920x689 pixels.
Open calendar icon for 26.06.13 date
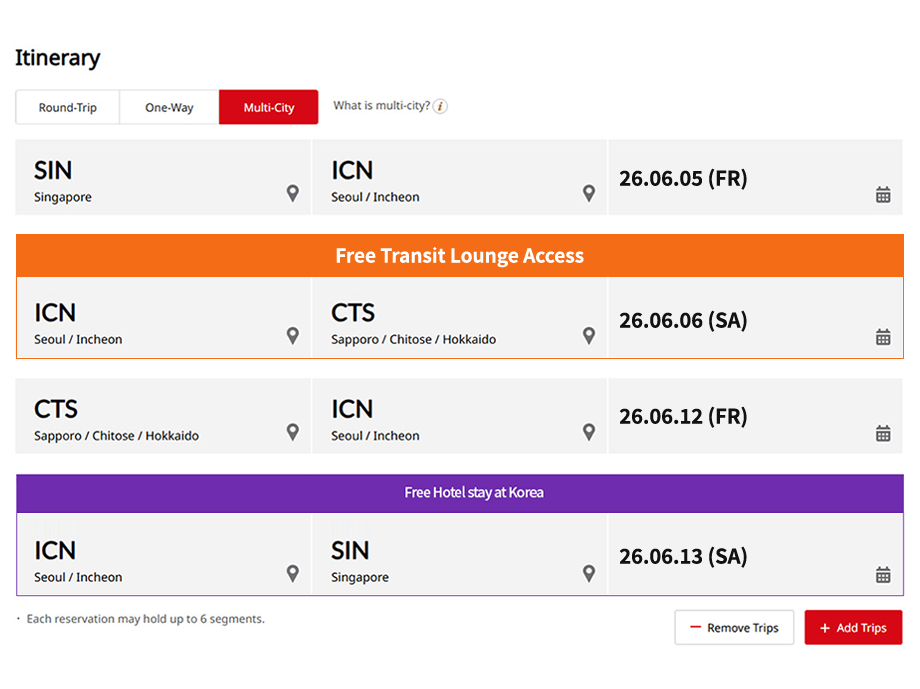(883, 575)
